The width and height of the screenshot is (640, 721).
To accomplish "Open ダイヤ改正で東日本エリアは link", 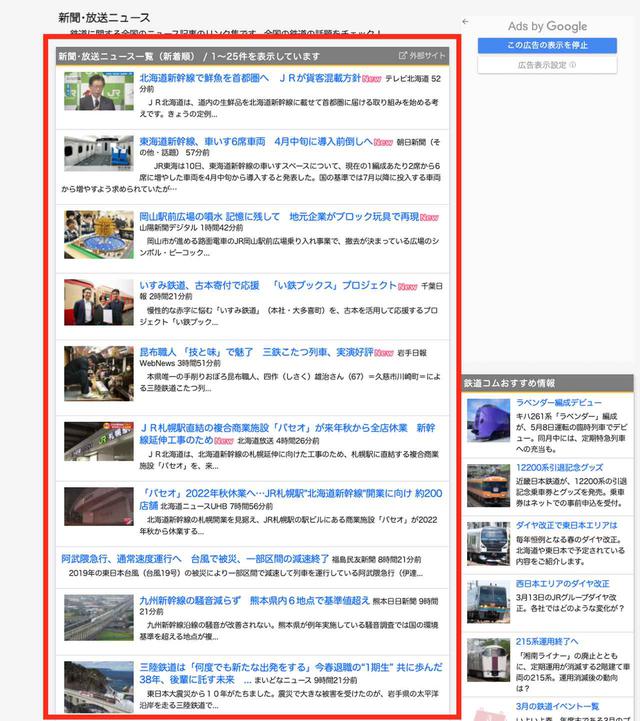I will [566, 525].
